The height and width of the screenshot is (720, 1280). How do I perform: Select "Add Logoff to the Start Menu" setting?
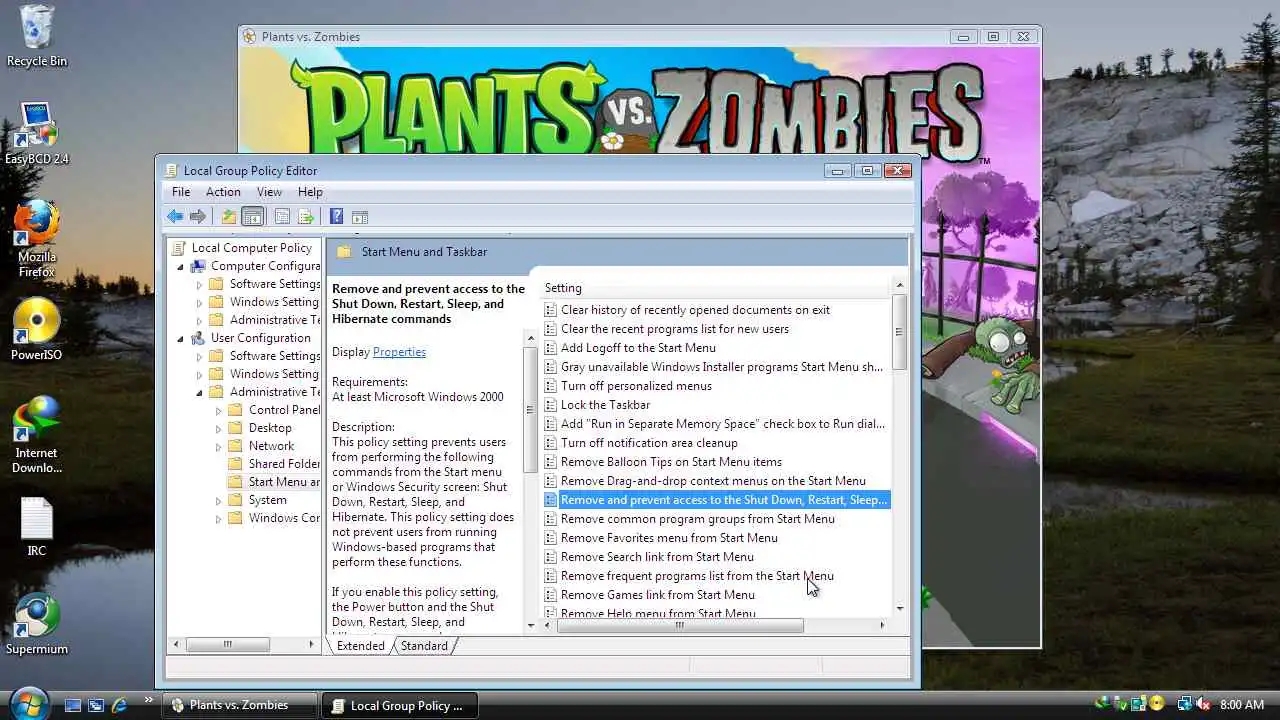(638, 348)
